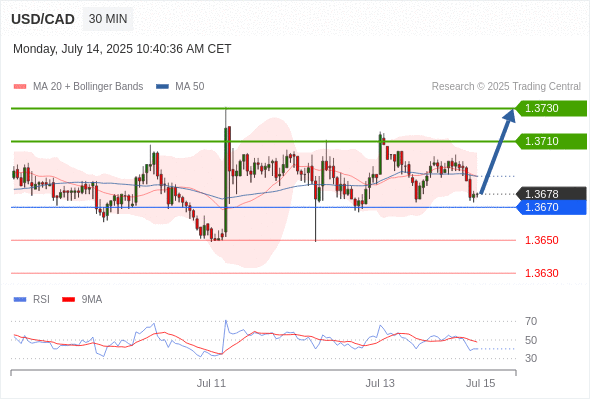Click the red 1.3630 support label
This screenshot has height=400, width=590.
[x=541, y=273]
